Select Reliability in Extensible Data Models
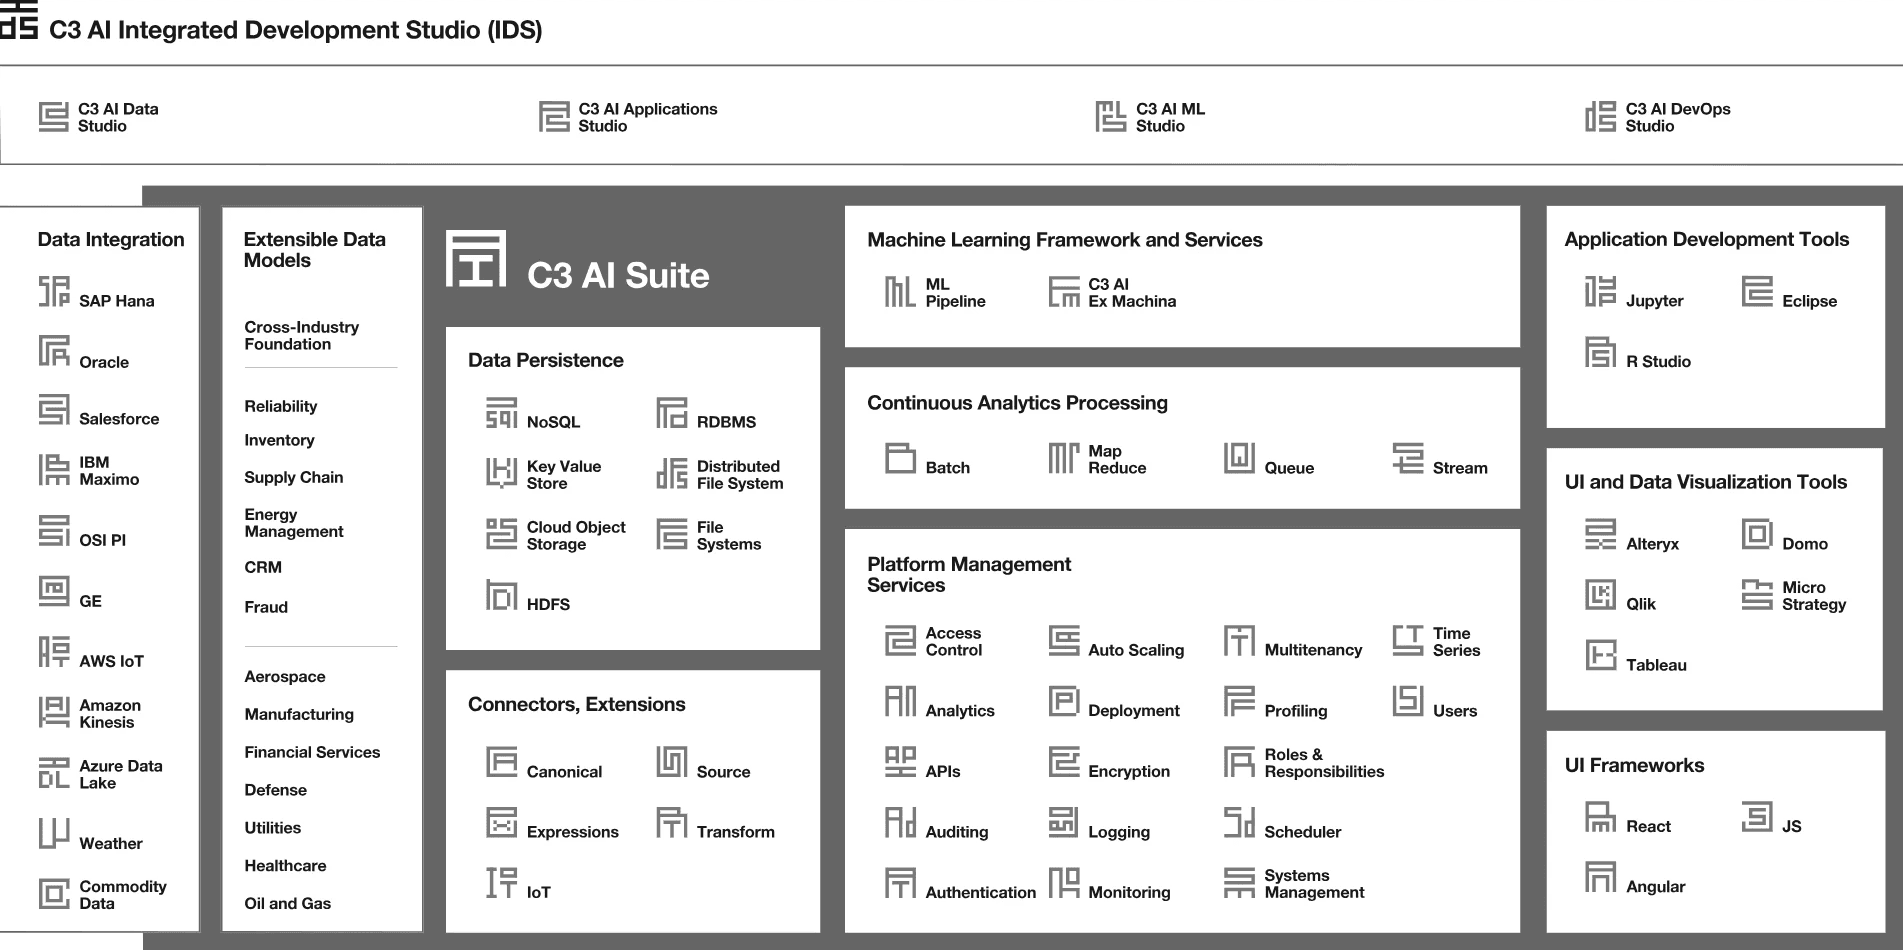 pyautogui.click(x=280, y=406)
